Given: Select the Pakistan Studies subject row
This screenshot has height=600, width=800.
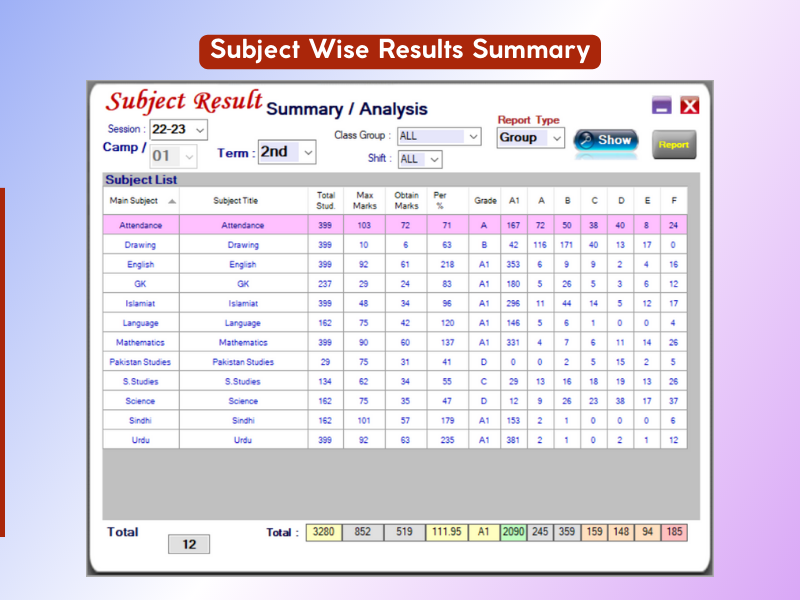Looking at the screenshot, I should (x=141, y=362).
